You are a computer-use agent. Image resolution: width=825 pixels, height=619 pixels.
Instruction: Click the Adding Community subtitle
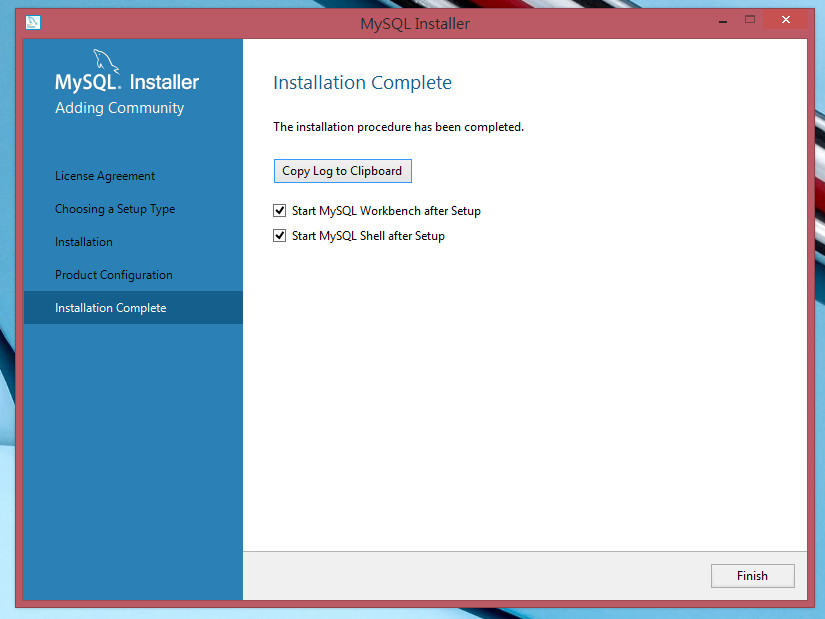pyautogui.click(x=119, y=108)
